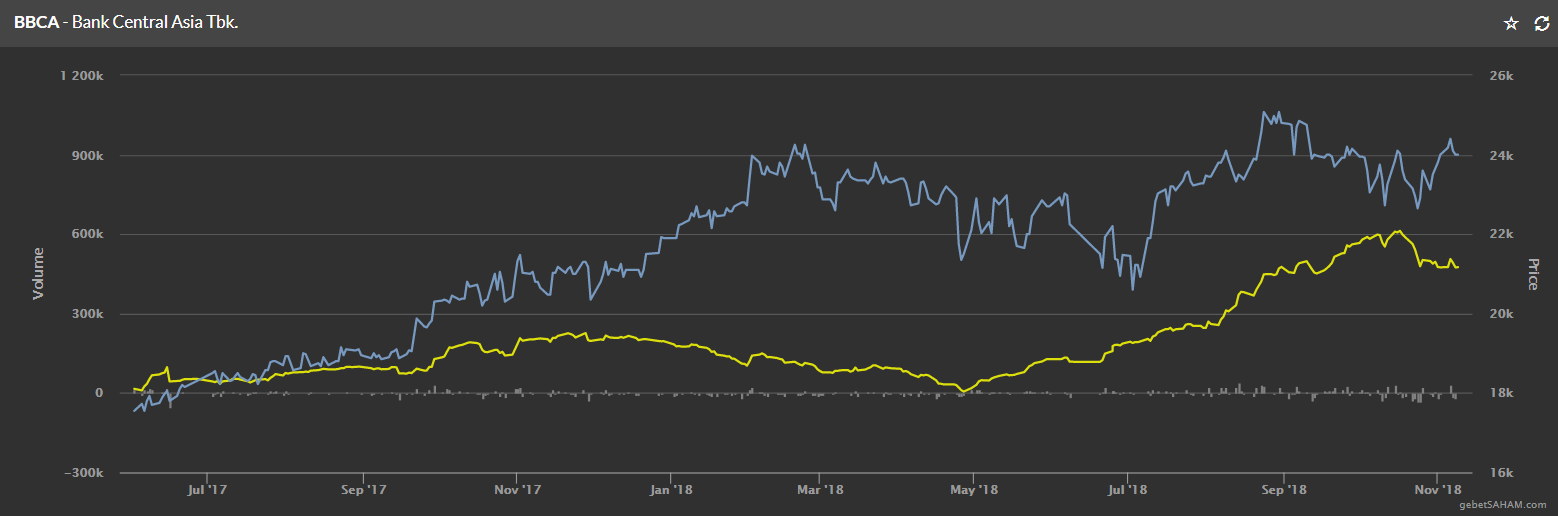Select the Nov '17 date label
Viewport: 1558px width, 516px height.
coord(517,489)
